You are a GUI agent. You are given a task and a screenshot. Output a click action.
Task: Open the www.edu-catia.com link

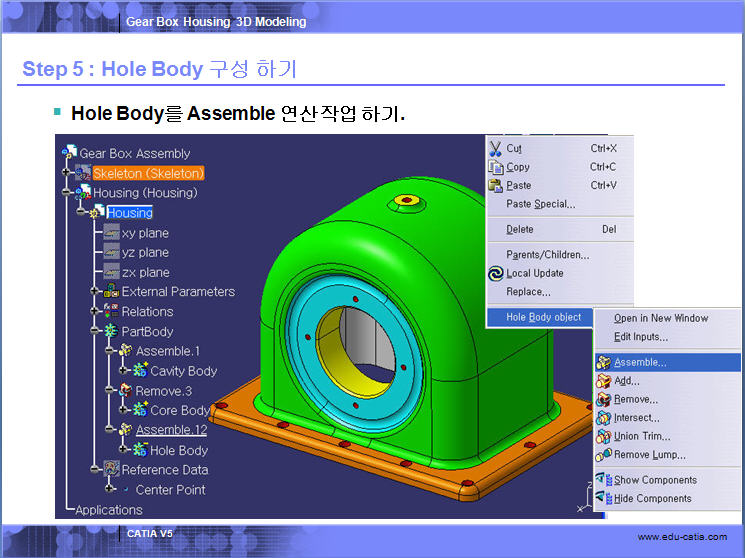point(682,538)
